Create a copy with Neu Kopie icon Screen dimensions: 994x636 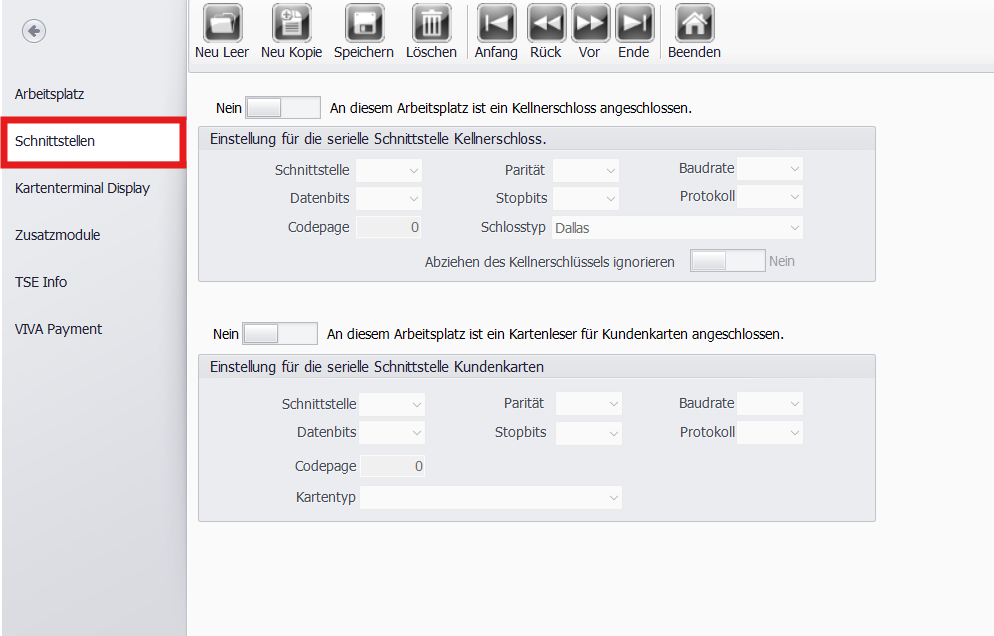291,23
